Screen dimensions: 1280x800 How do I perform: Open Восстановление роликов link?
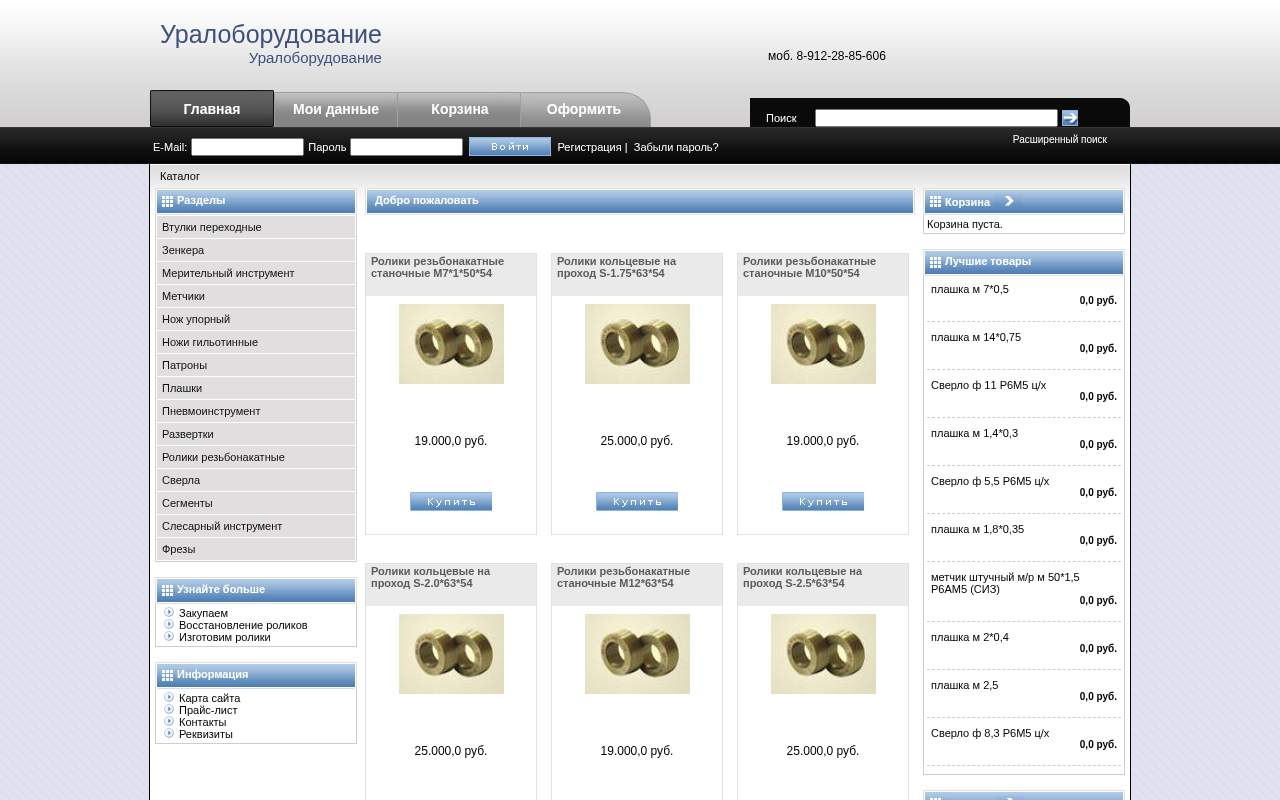pyautogui.click(x=243, y=625)
